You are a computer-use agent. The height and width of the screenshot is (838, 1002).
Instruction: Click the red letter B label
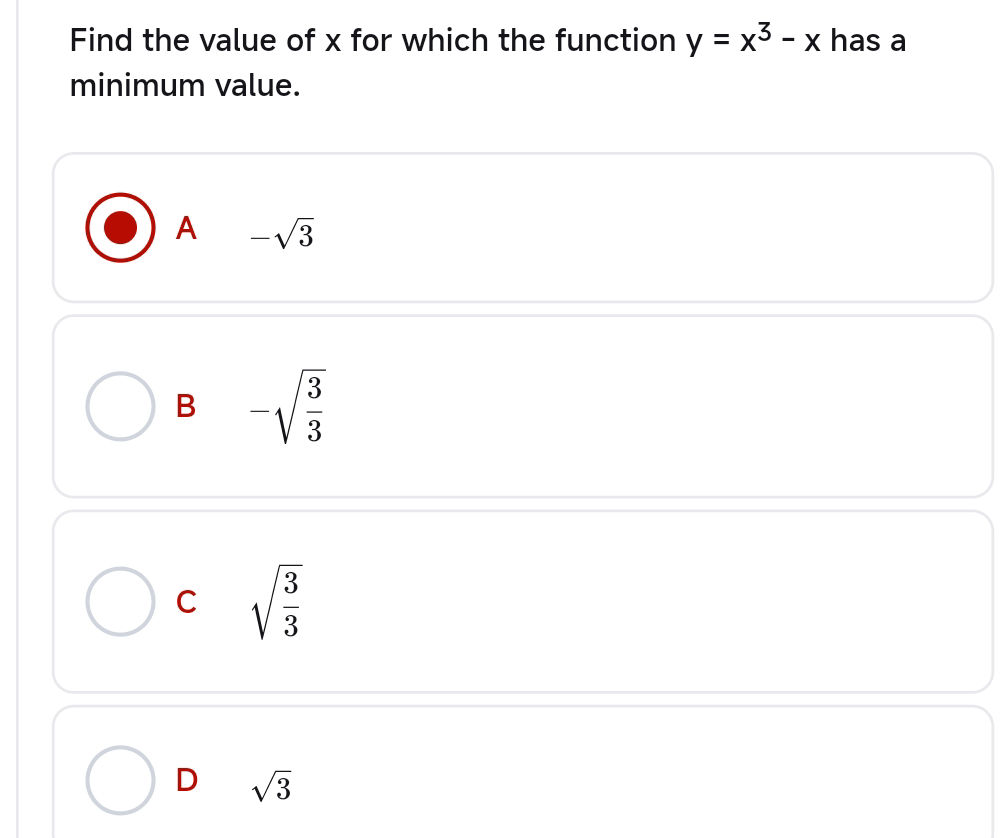point(187,407)
